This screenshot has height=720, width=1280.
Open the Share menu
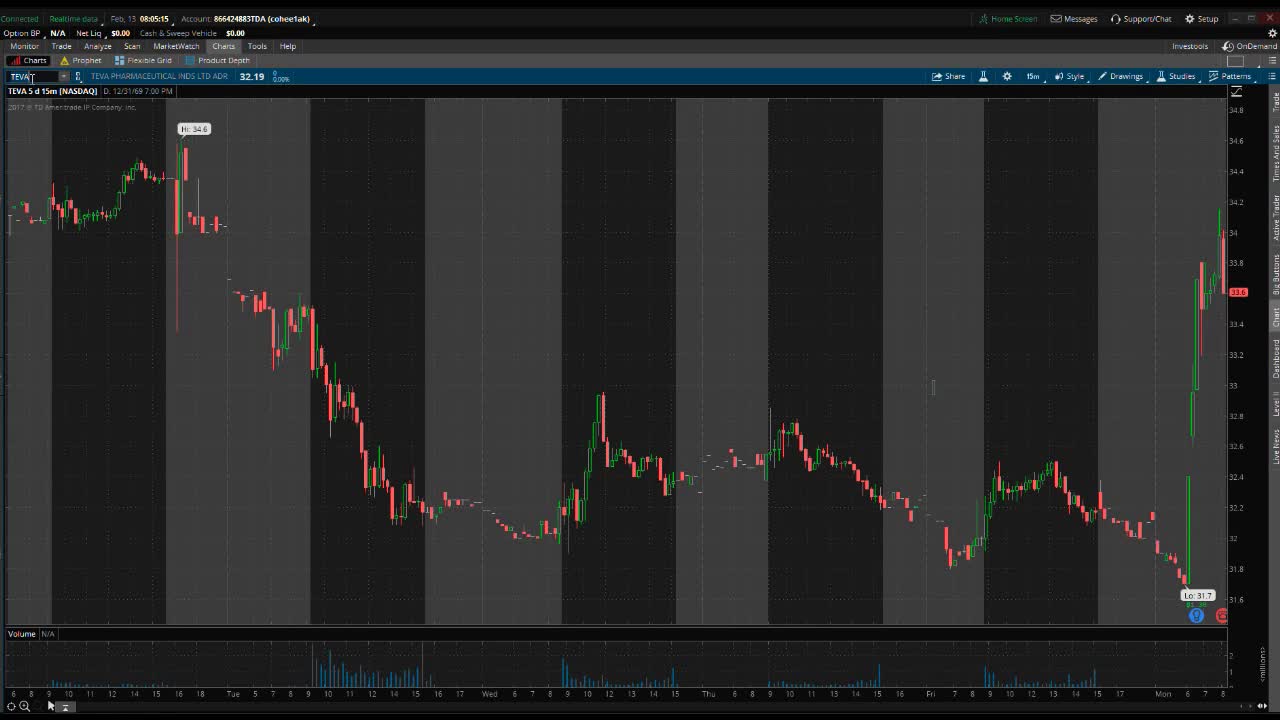948,76
